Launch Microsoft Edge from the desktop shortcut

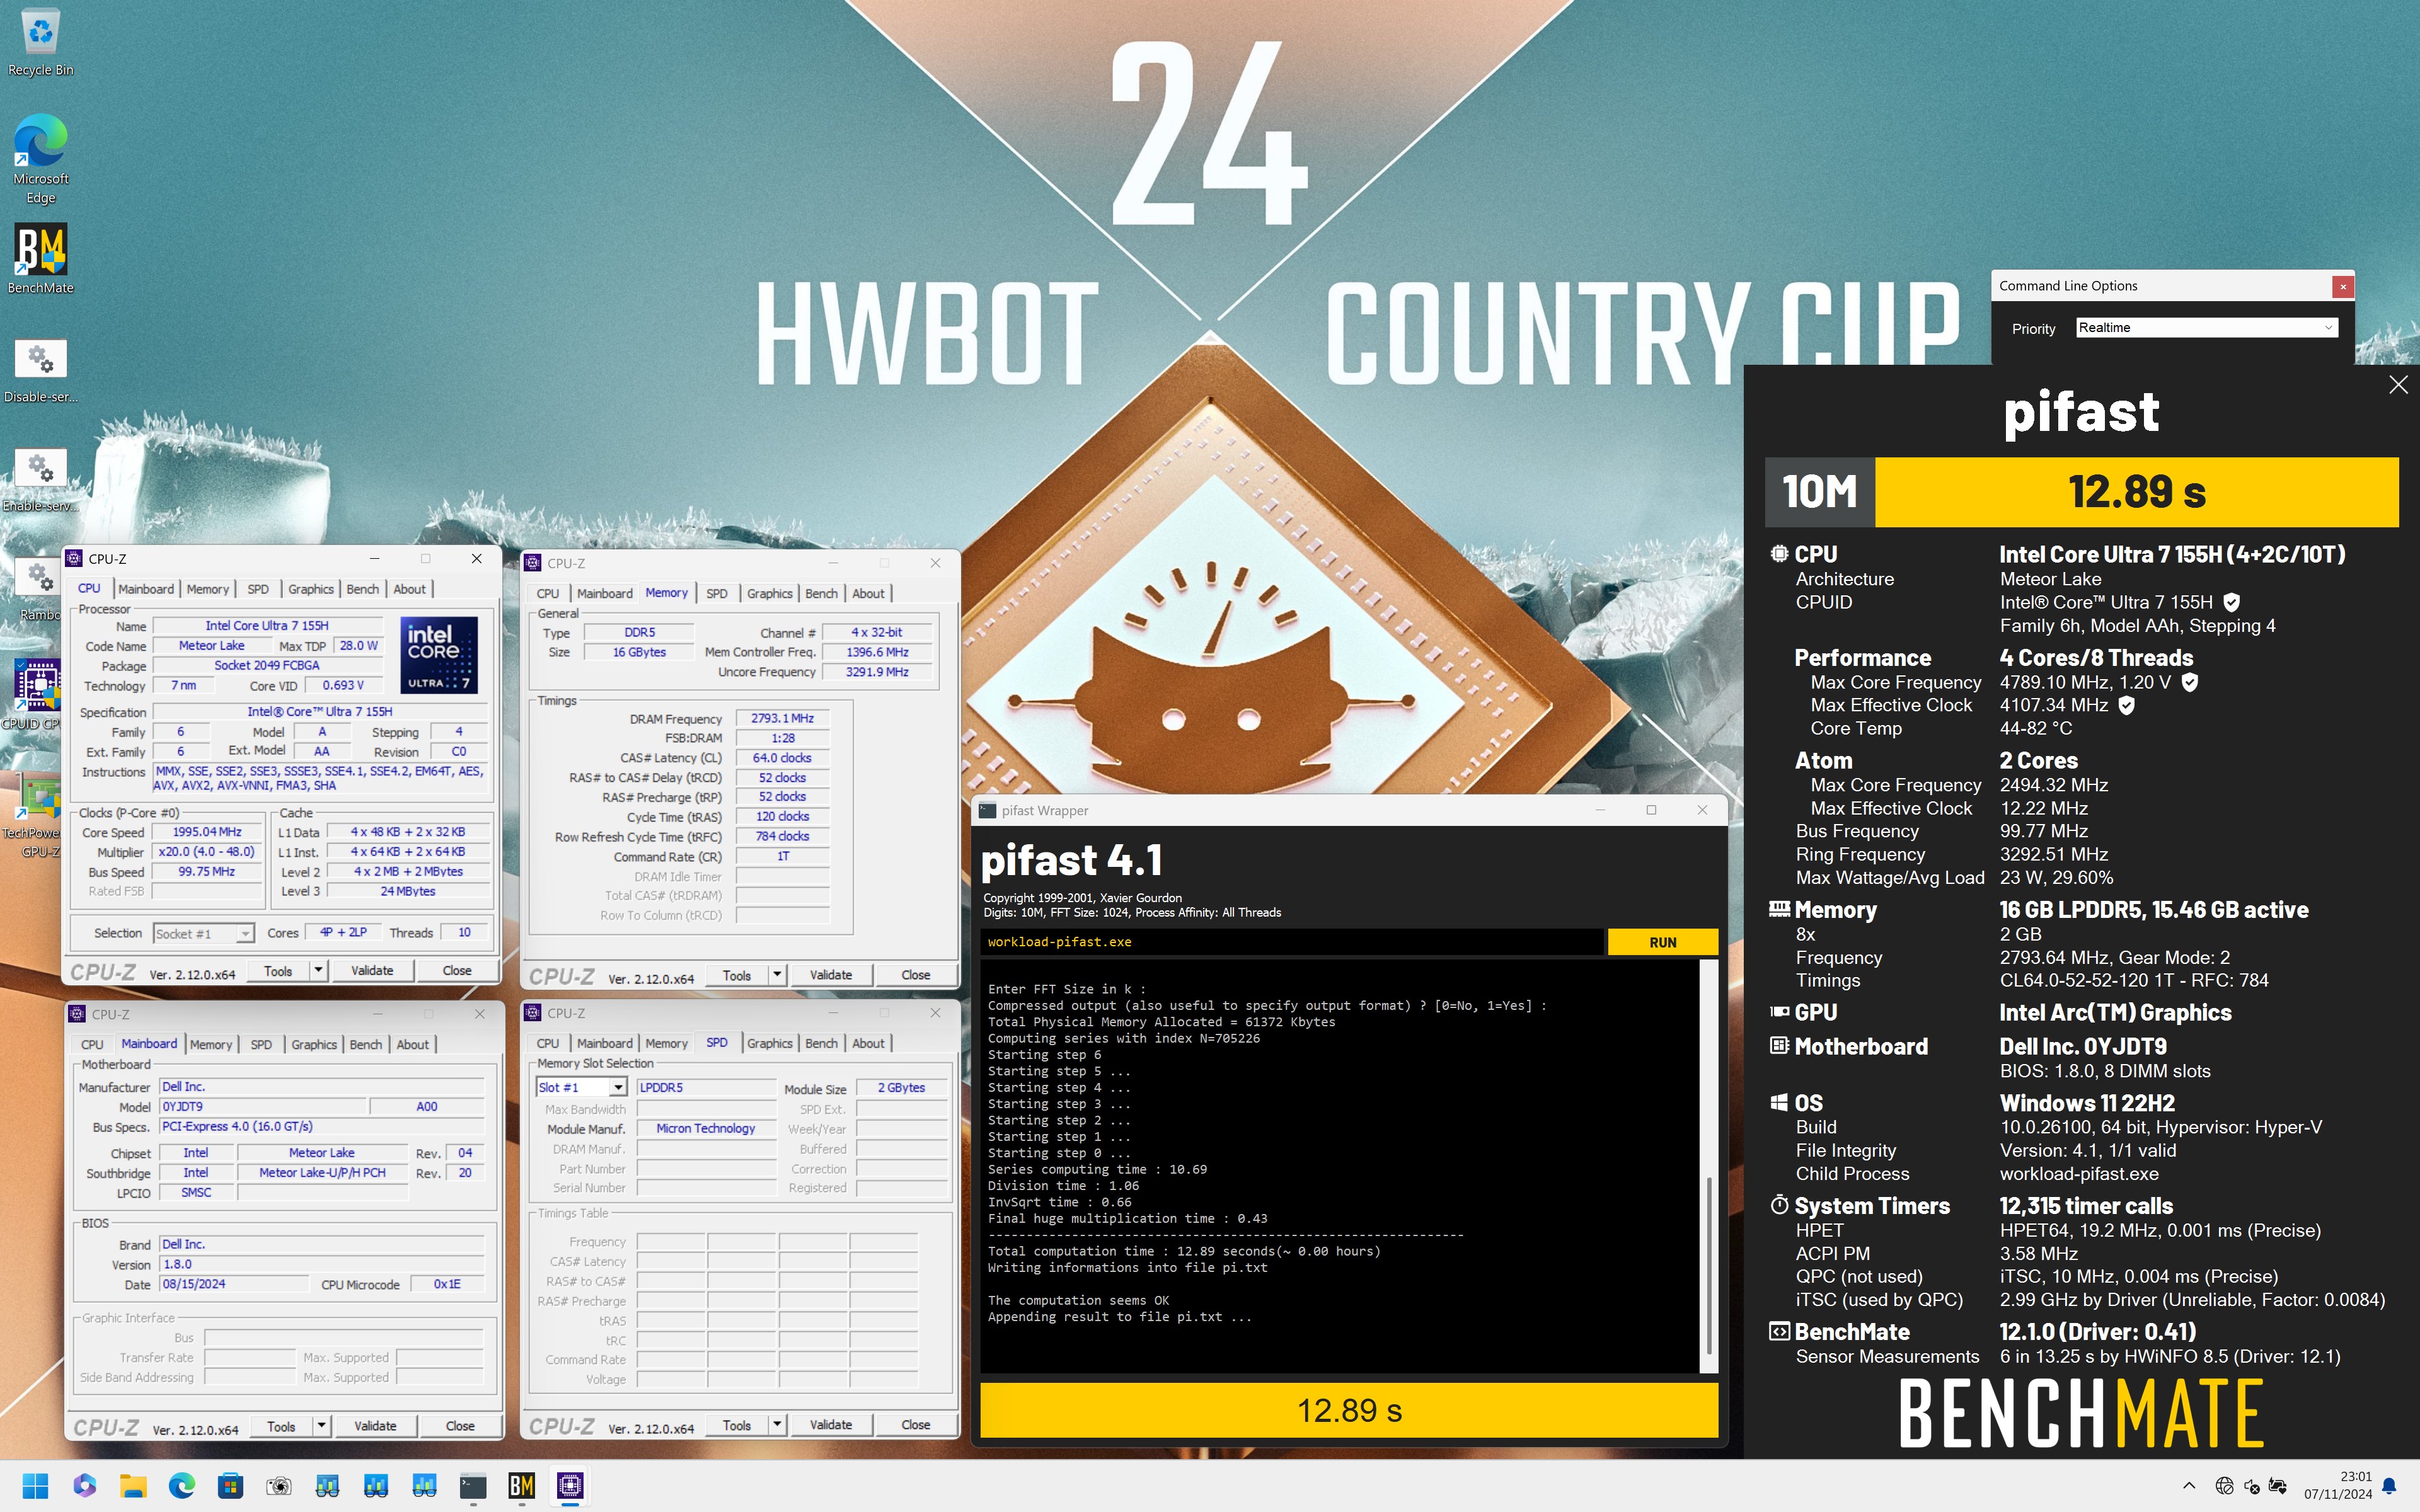coord(40,158)
